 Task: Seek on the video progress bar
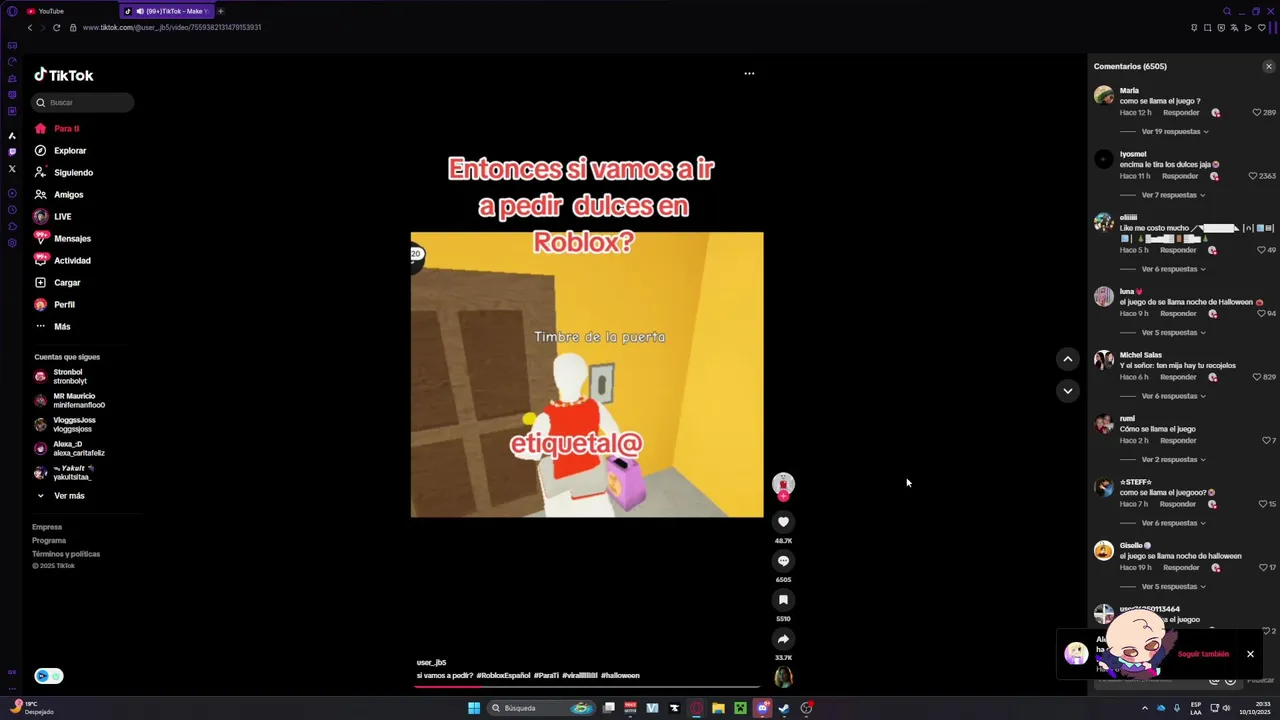[x=587, y=687]
